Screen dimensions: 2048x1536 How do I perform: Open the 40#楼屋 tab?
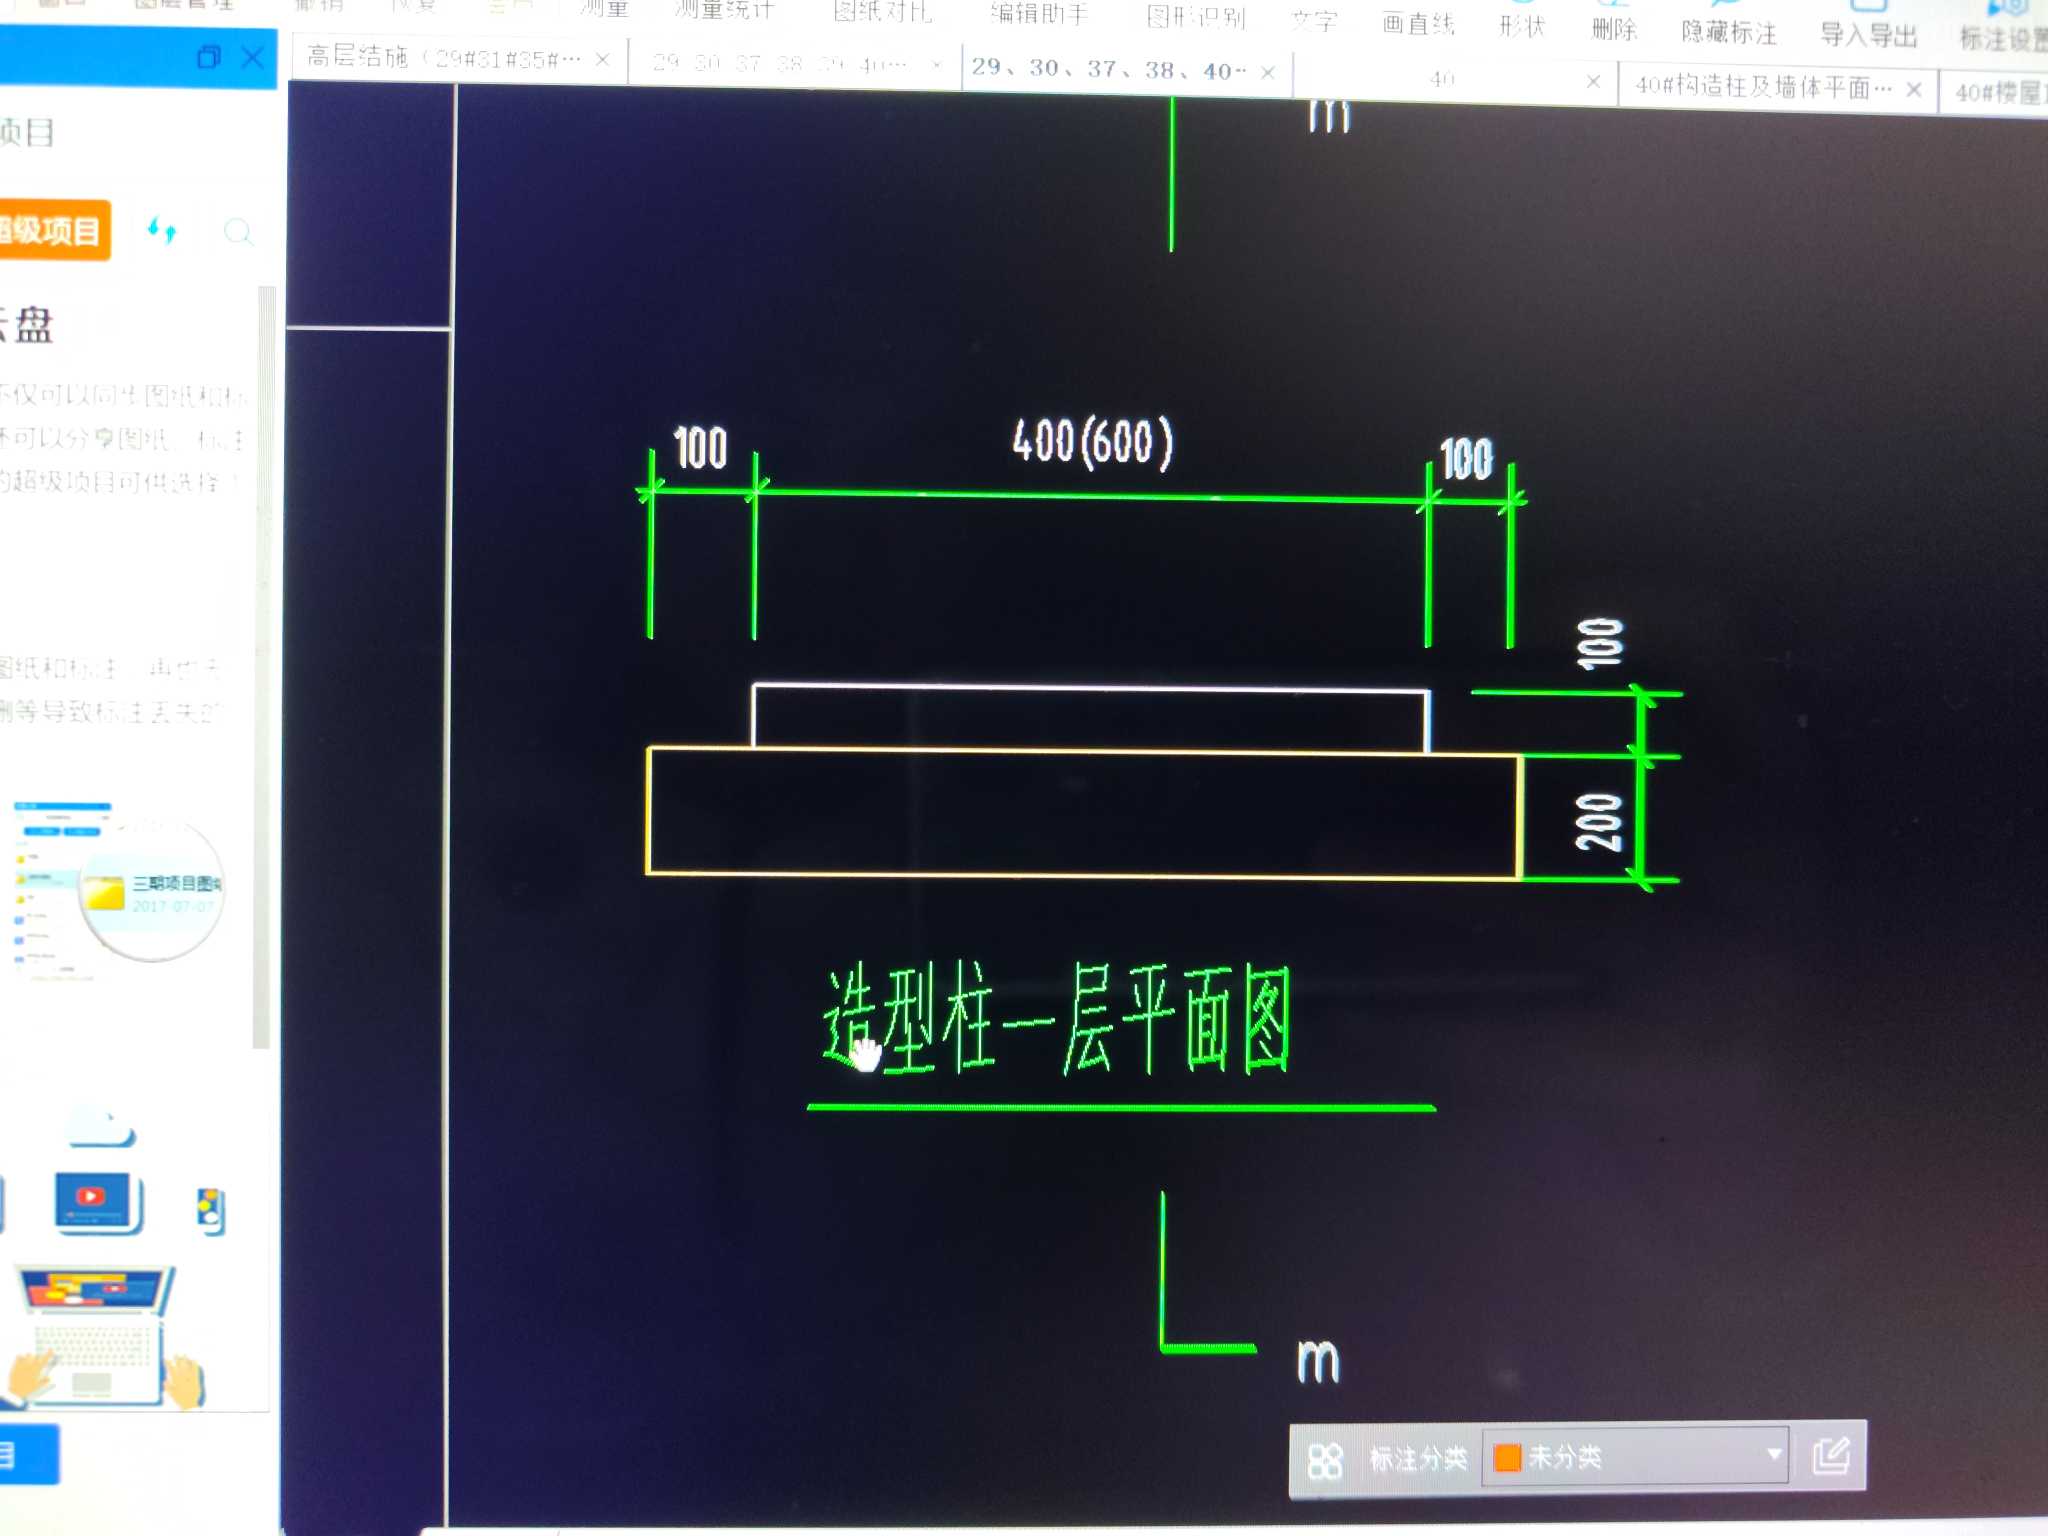[1999, 93]
